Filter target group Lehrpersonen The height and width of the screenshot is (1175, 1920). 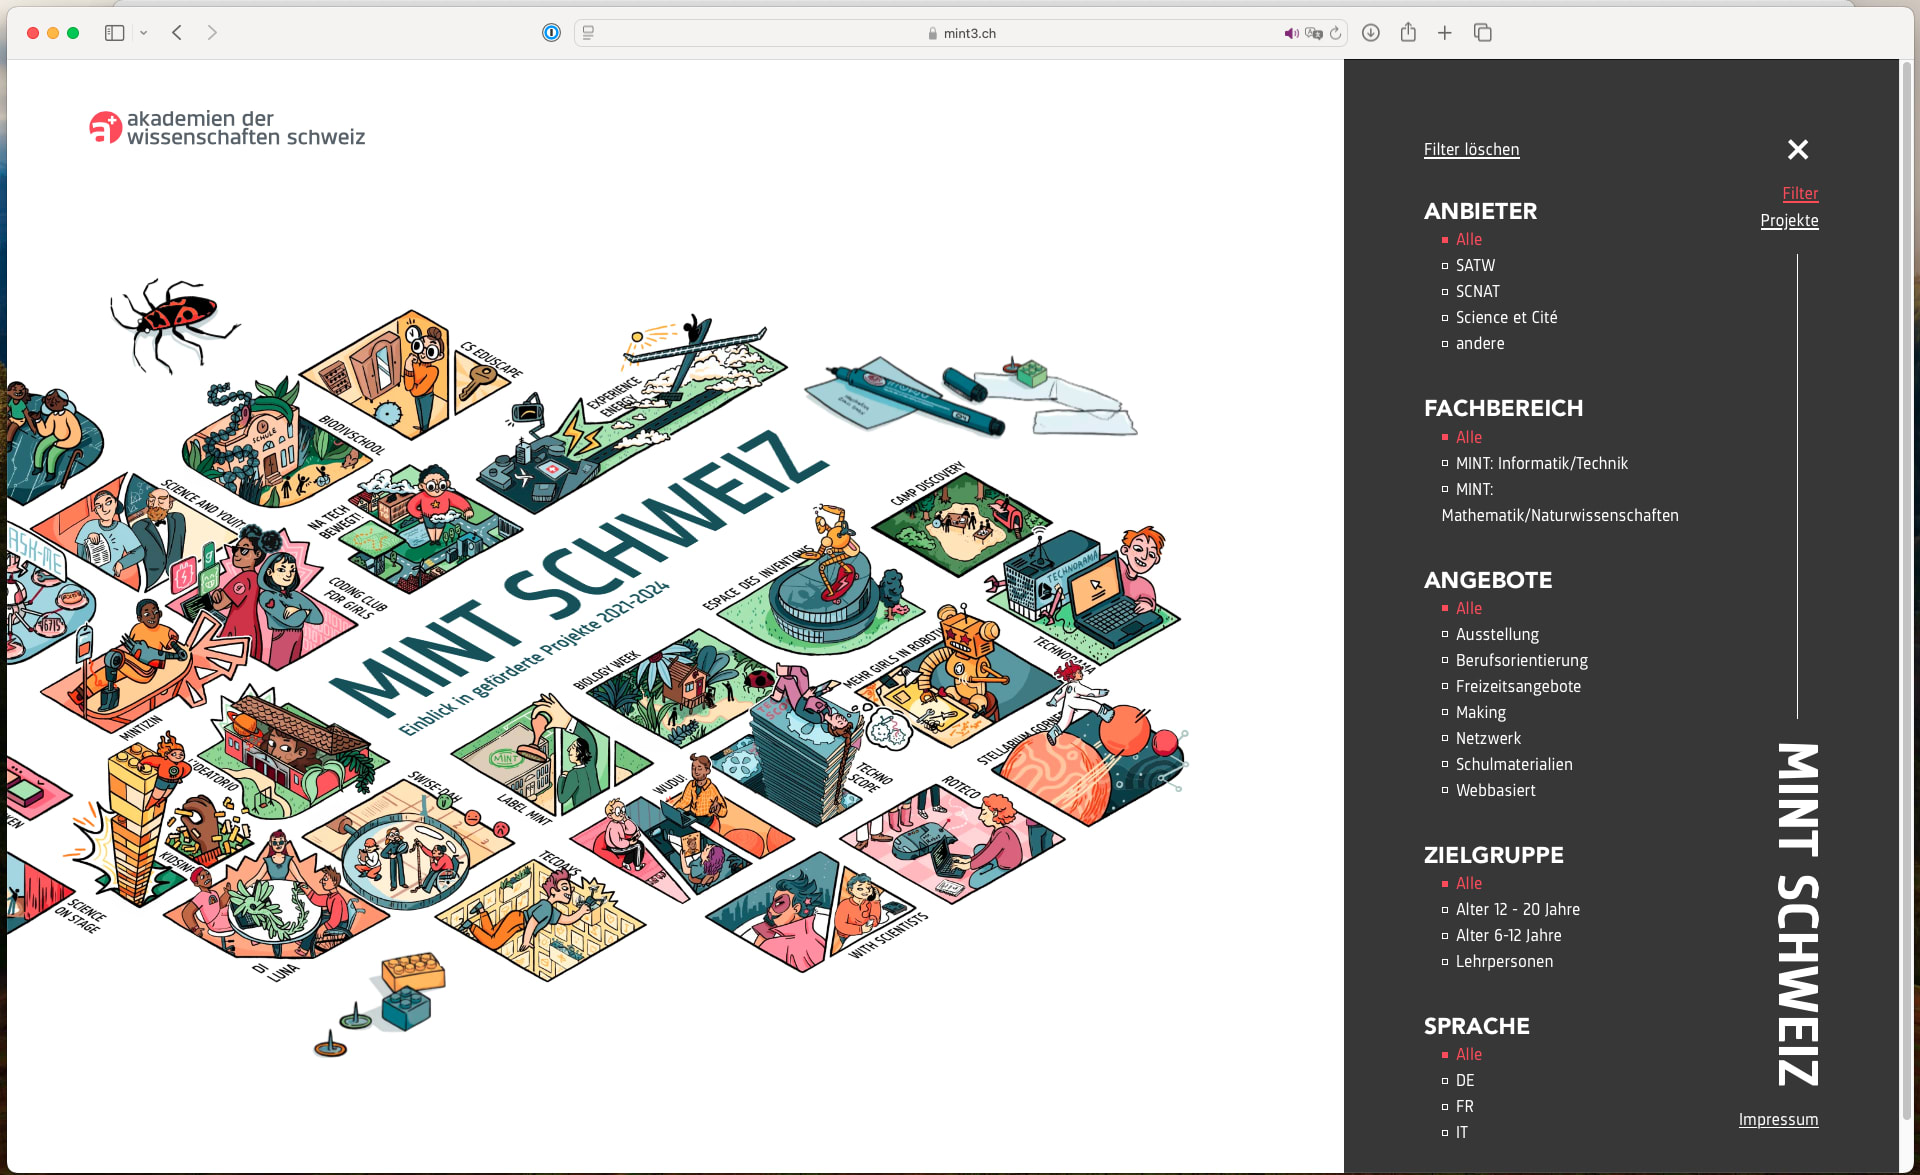tap(1504, 961)
